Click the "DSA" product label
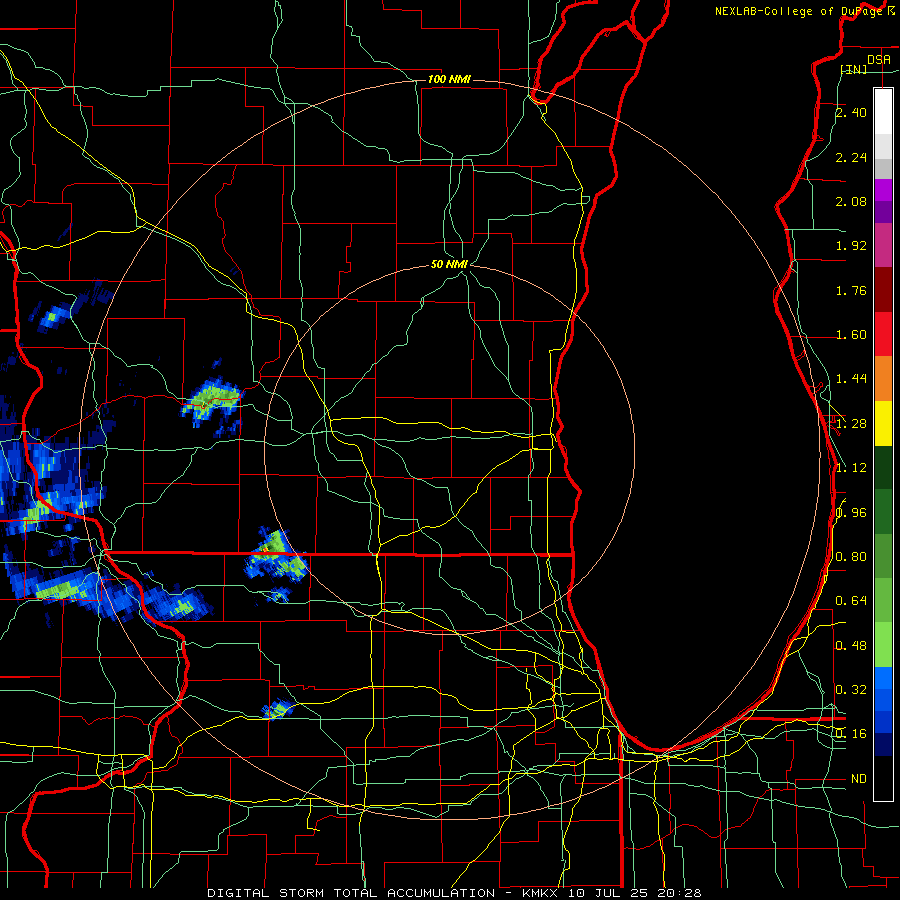Image resolution: width=900 pixels, height=900 pixels. (878, 59)
